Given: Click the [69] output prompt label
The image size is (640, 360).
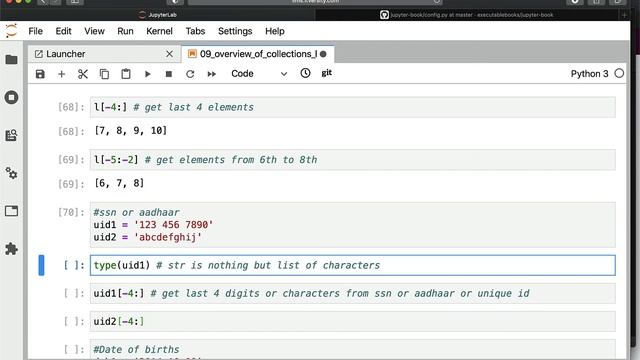Looking at the screenshot, I should tap(71, 184).
